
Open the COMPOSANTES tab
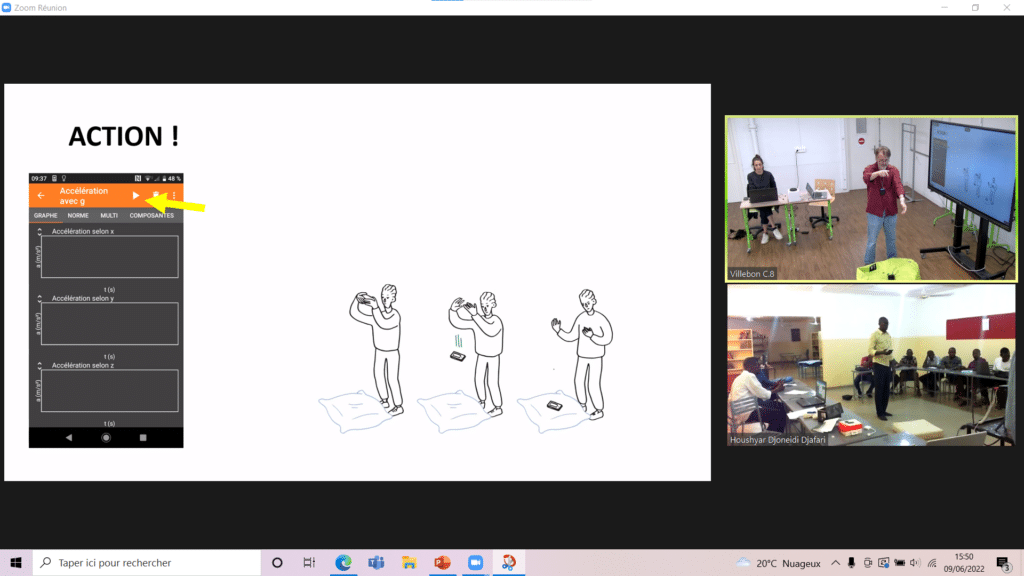click(151, 215)
